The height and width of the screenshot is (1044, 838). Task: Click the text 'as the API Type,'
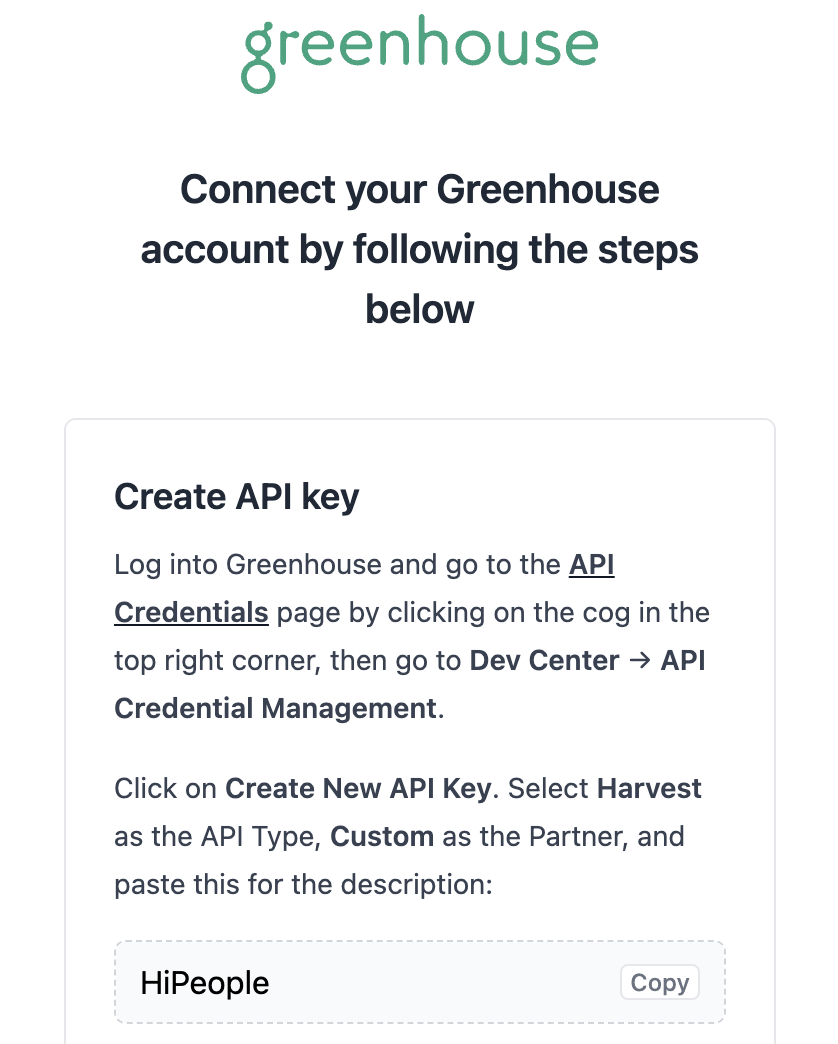[218, 836]
